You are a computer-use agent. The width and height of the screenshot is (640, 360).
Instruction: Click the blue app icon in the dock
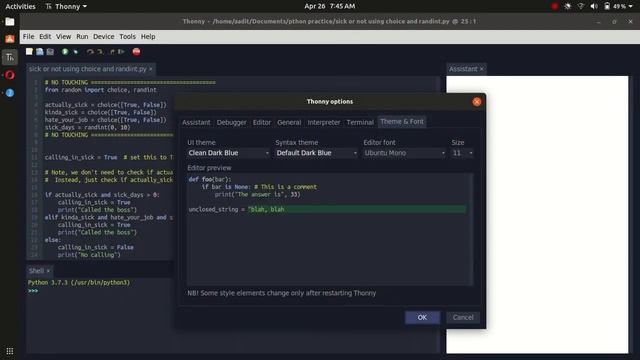[x=10, y=93]
